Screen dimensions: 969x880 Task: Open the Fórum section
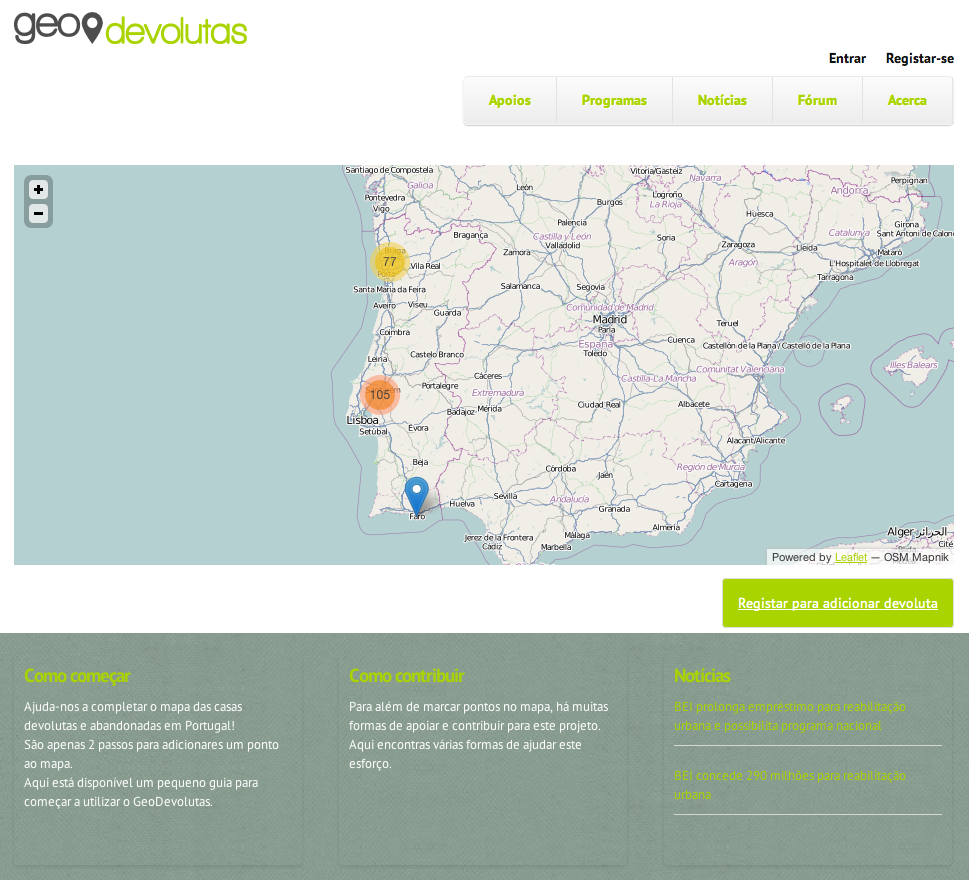pos(817,101)
